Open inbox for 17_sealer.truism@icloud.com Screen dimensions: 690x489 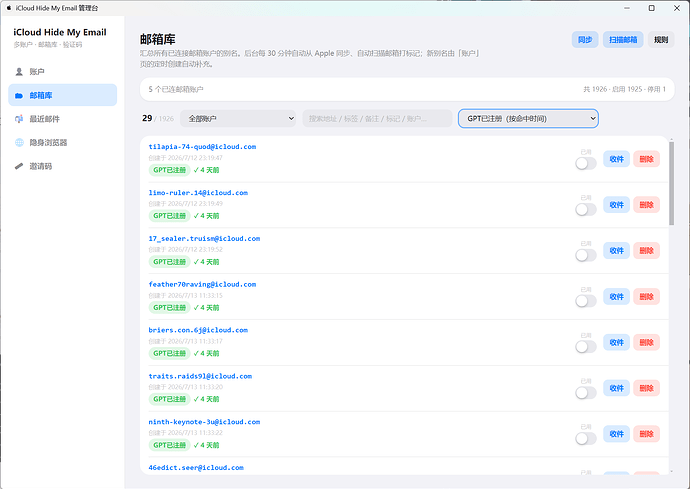[617, 250]
